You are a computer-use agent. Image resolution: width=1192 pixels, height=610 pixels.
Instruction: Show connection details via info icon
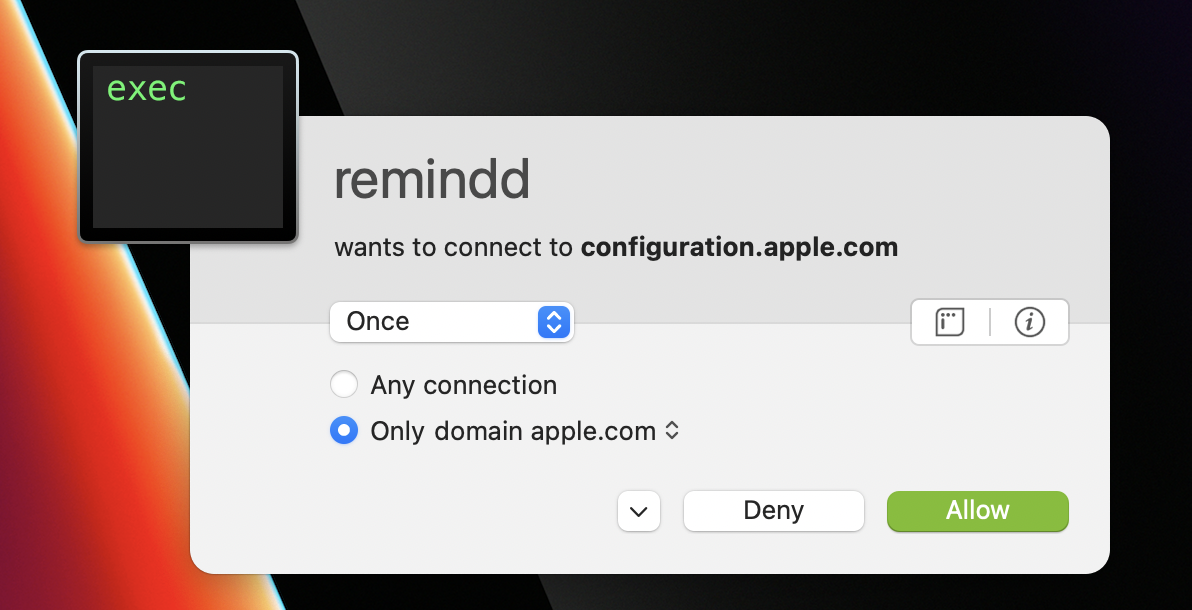click(x=1029, y=322)
